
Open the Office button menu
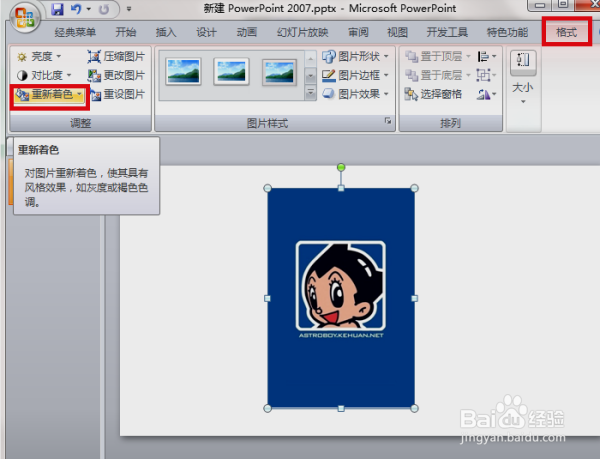click(25, 18)
